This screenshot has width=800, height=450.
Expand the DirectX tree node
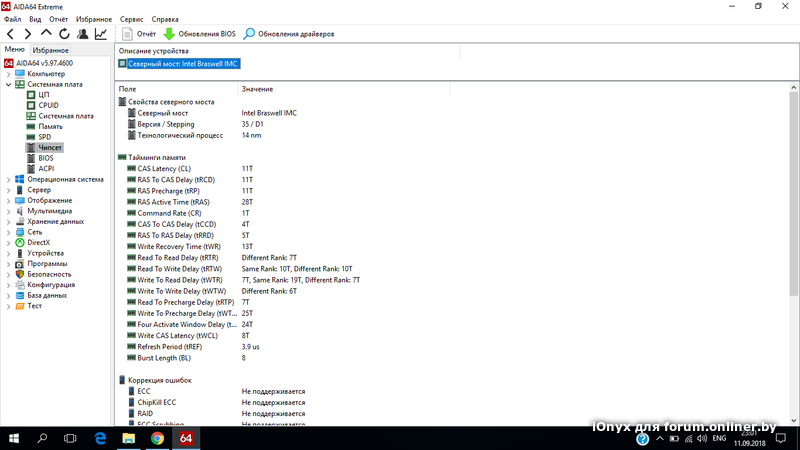[8, 243]
